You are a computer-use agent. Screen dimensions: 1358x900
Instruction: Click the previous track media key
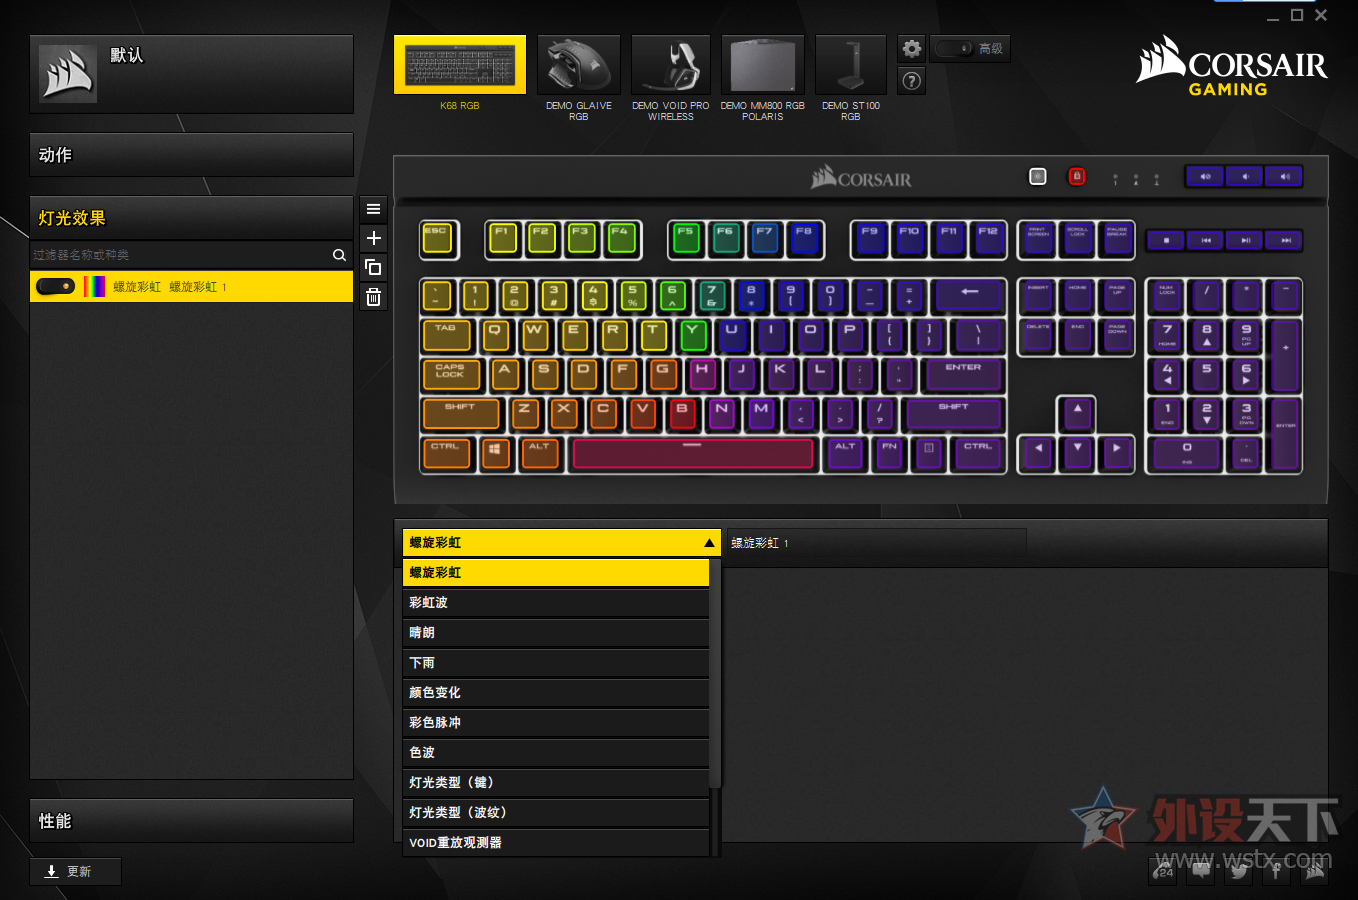tap(1206, 240)
